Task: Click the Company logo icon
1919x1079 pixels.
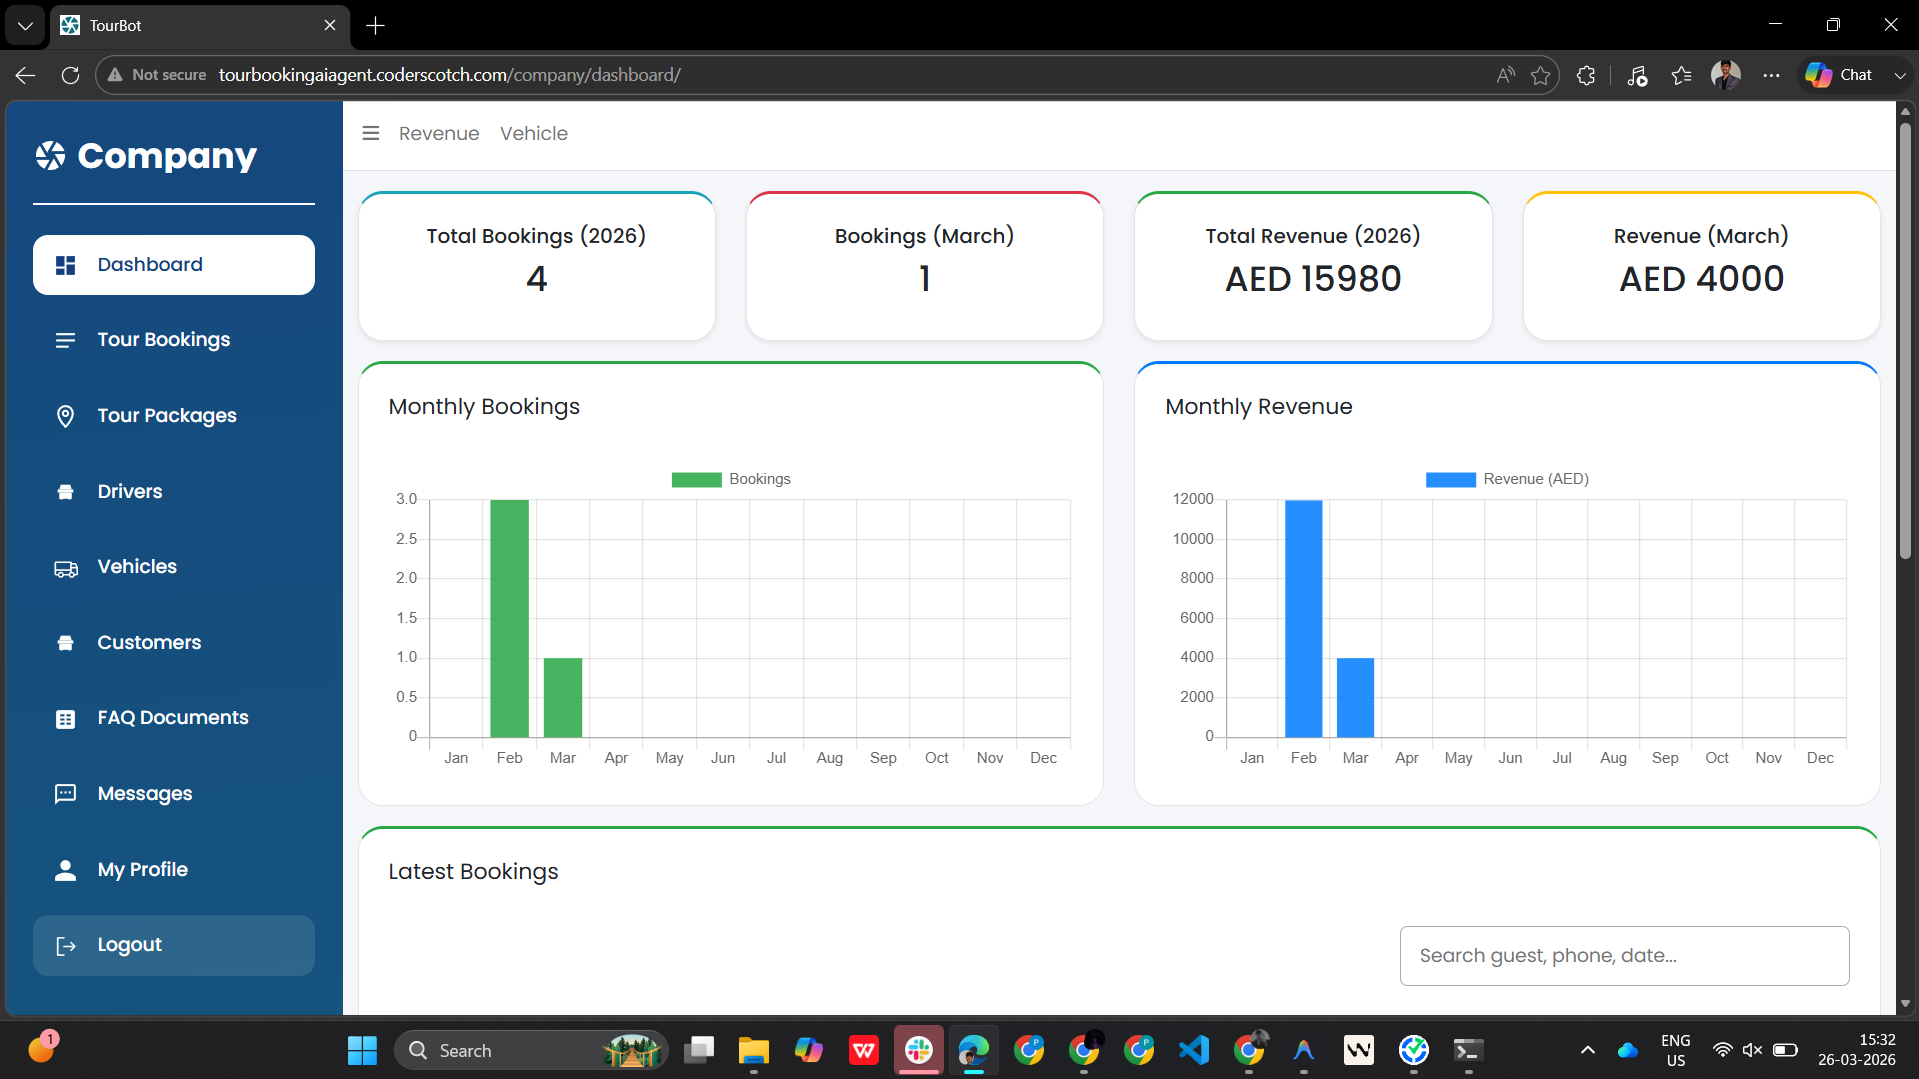Action: click(x=51, y=155)
